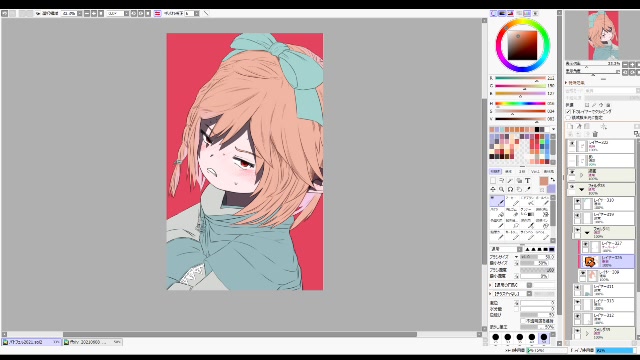Create a new normal layer

[570, 126]
